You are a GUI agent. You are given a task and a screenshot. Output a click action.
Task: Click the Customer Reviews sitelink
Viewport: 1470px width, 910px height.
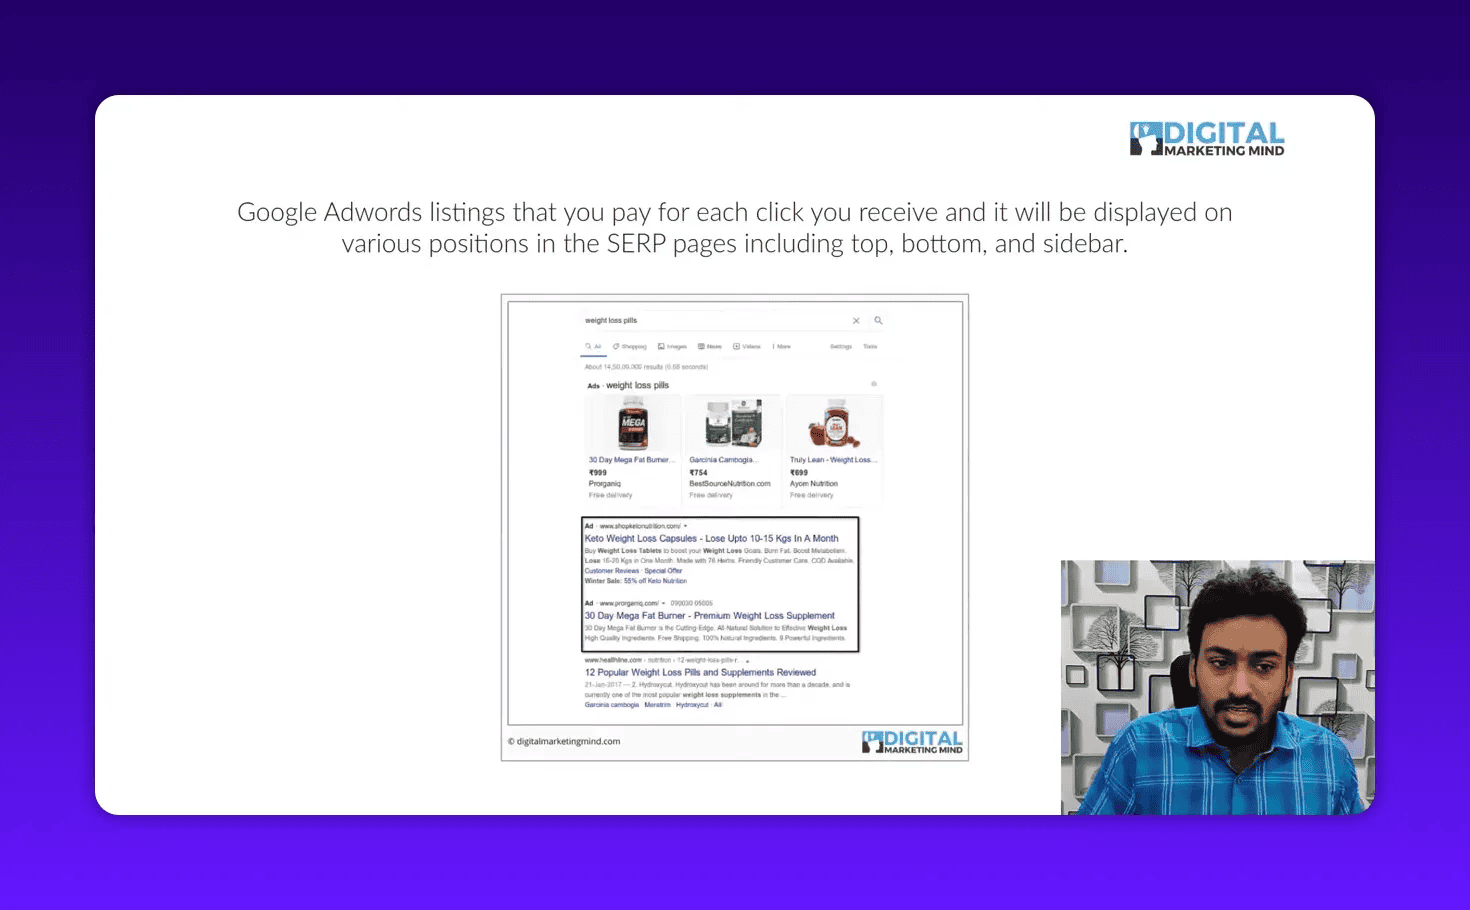(611, 570)
